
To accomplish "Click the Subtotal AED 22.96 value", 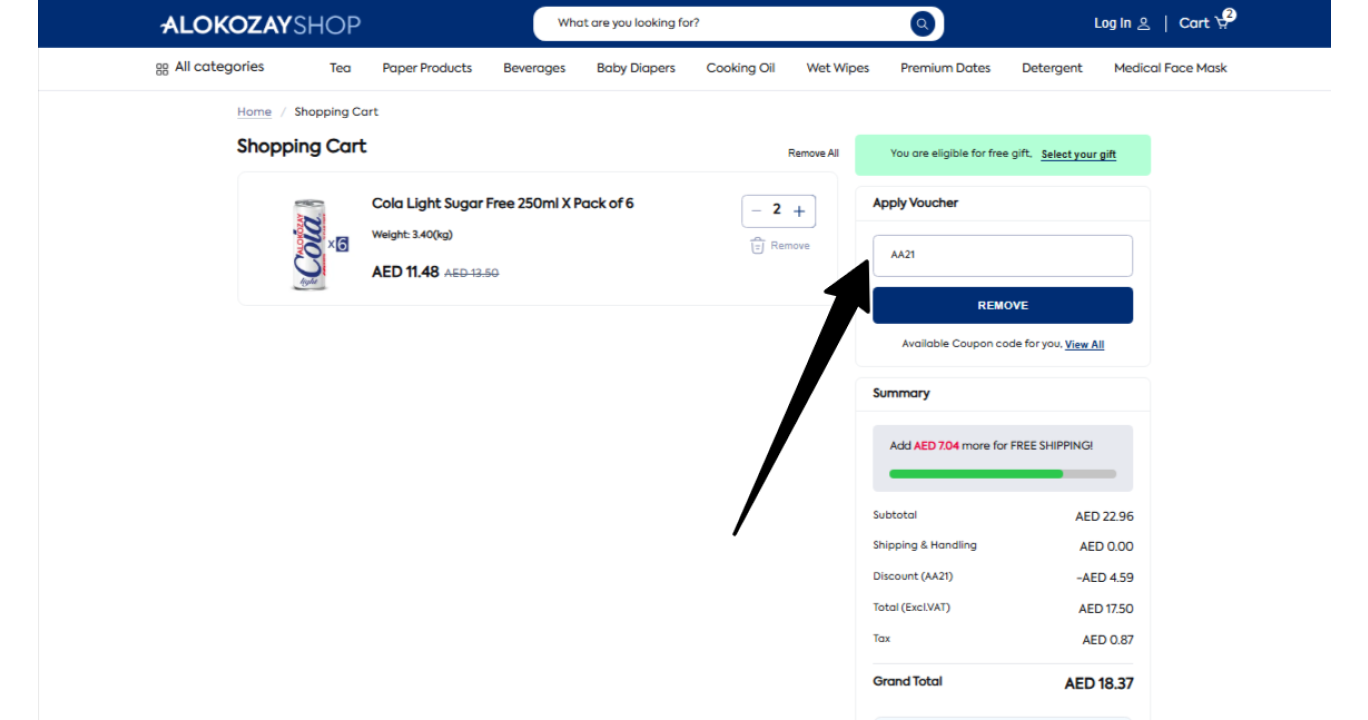I will pyautogui.click(x=1104, y=516).
